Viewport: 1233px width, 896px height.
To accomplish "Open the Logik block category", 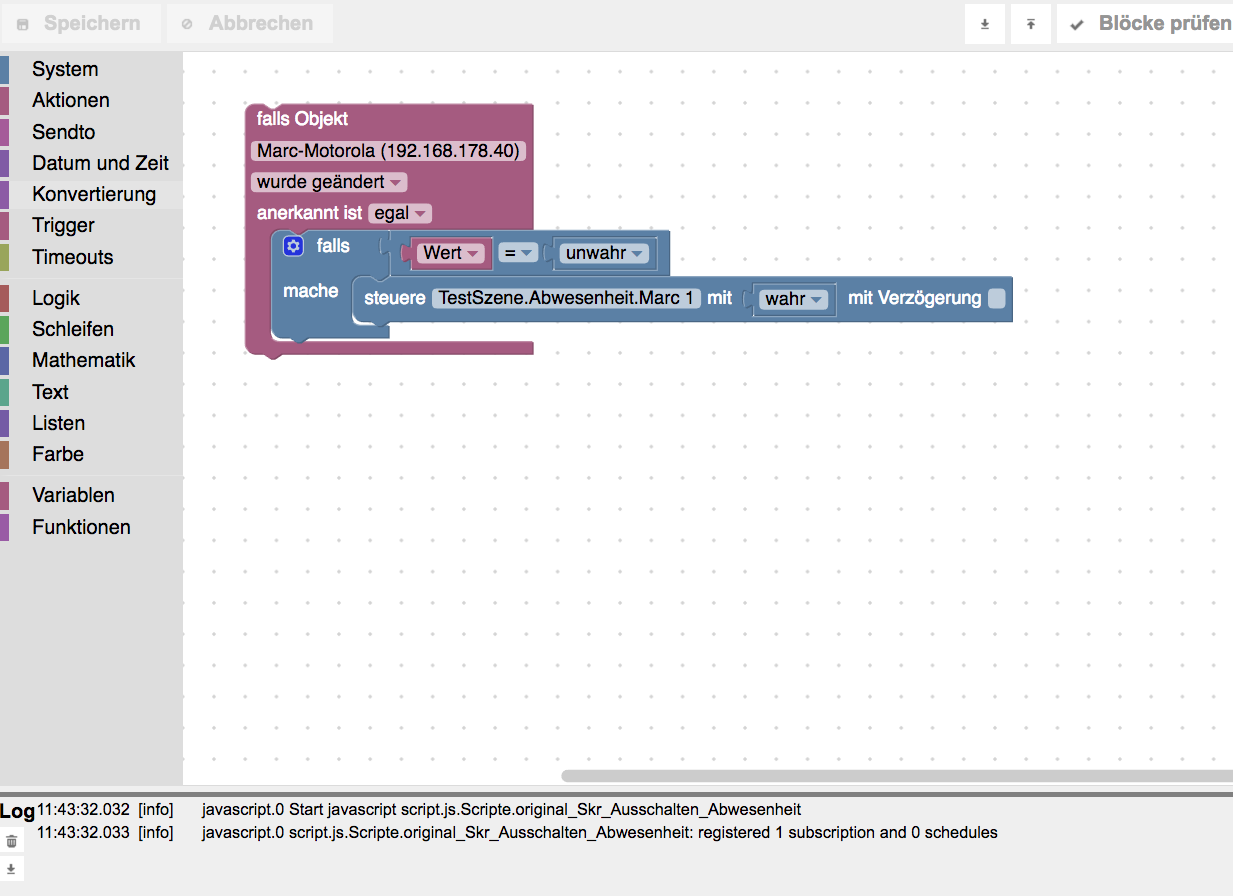I will (91, 298).
